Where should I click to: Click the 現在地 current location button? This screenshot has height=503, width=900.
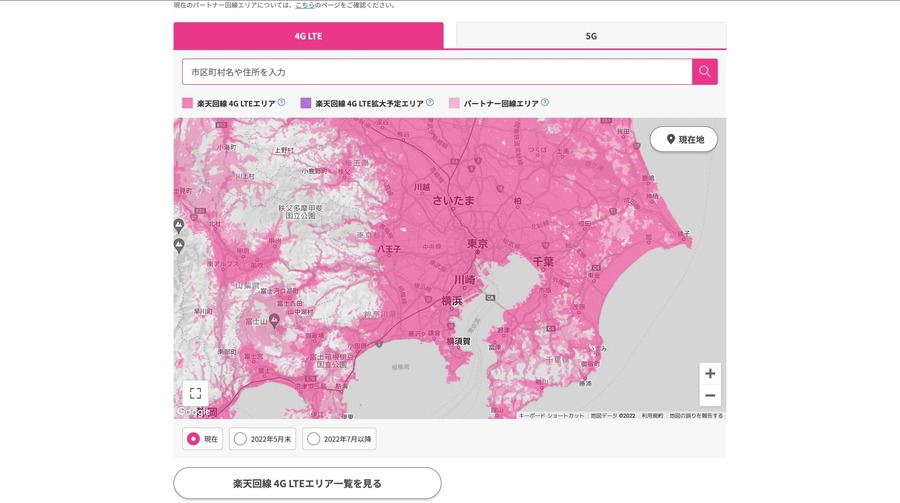(x=684, y=139)
